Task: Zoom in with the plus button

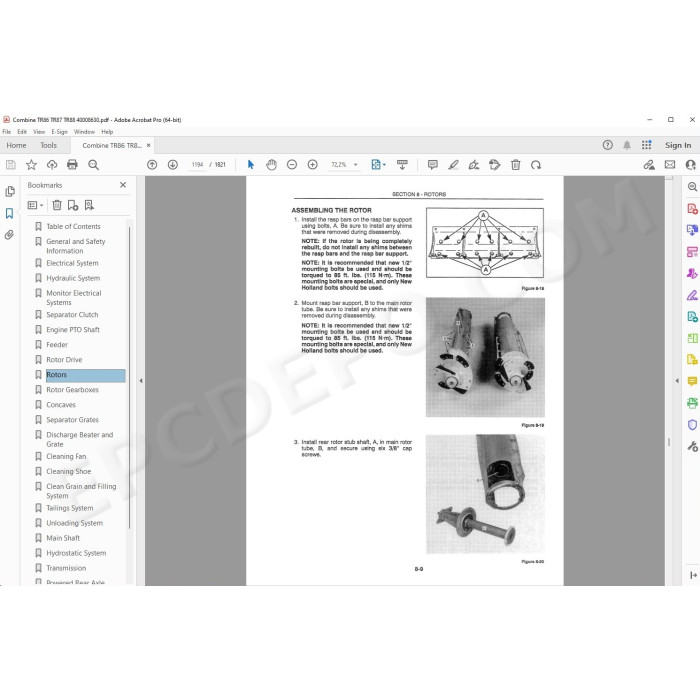Action: [x=312, y=165]
